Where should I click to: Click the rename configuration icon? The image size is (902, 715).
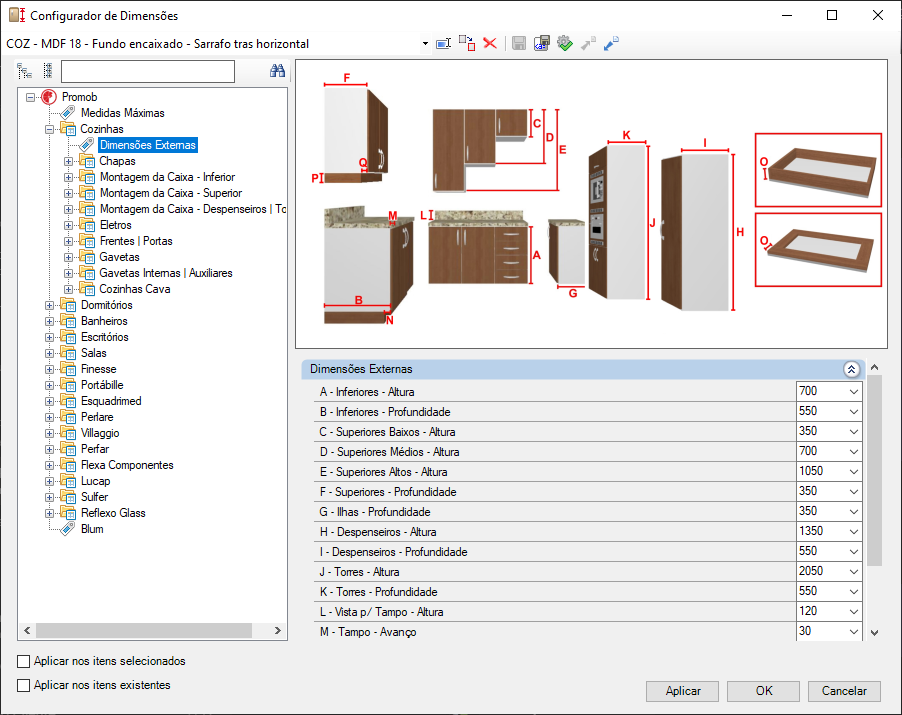click(x=444, y=44)
